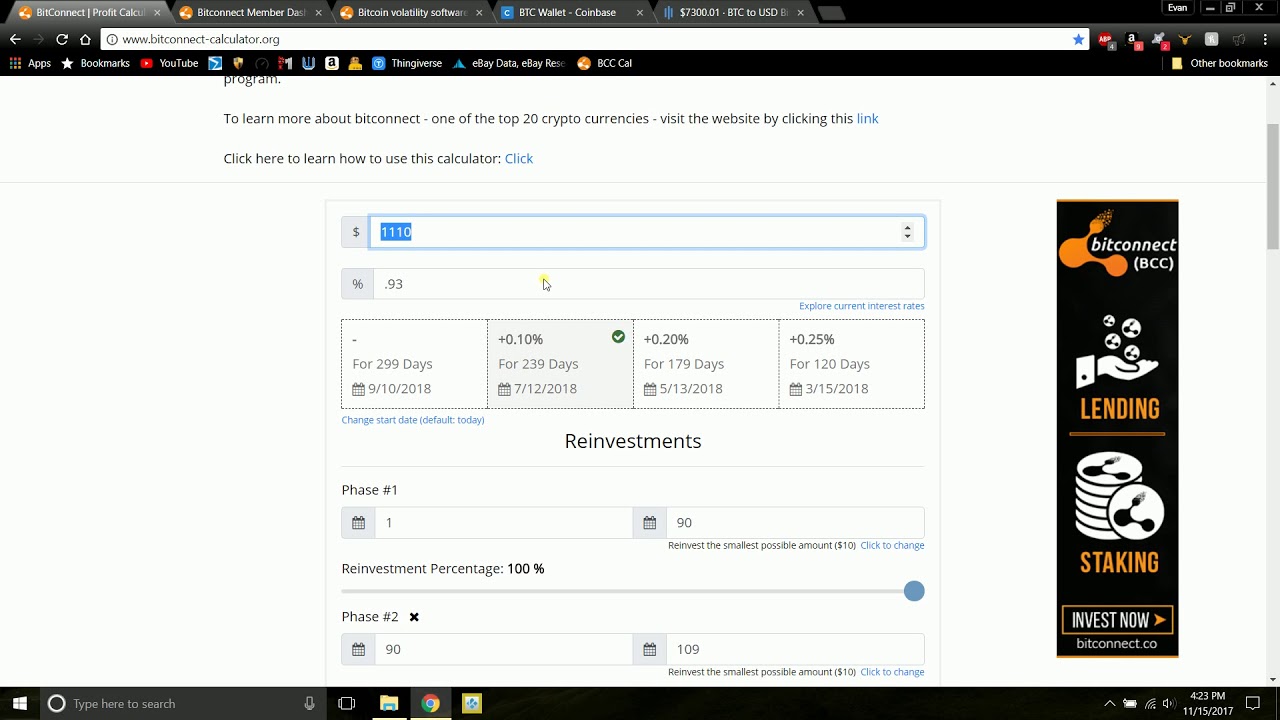Open the eBay Data bookmark

[x=509, y=63]
